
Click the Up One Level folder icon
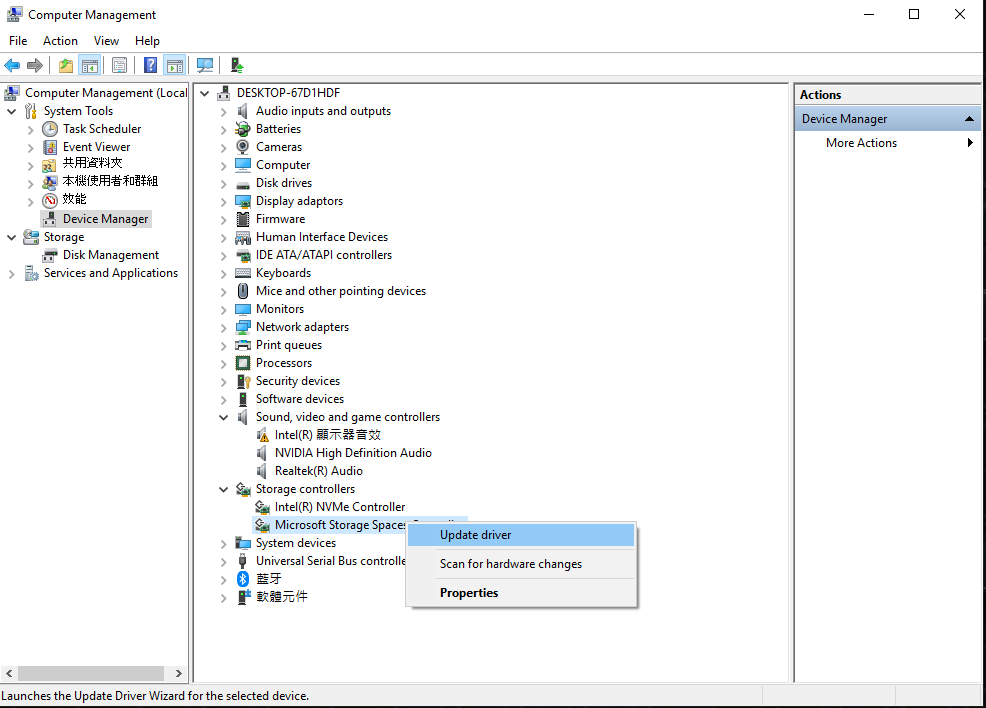(66, 66)
